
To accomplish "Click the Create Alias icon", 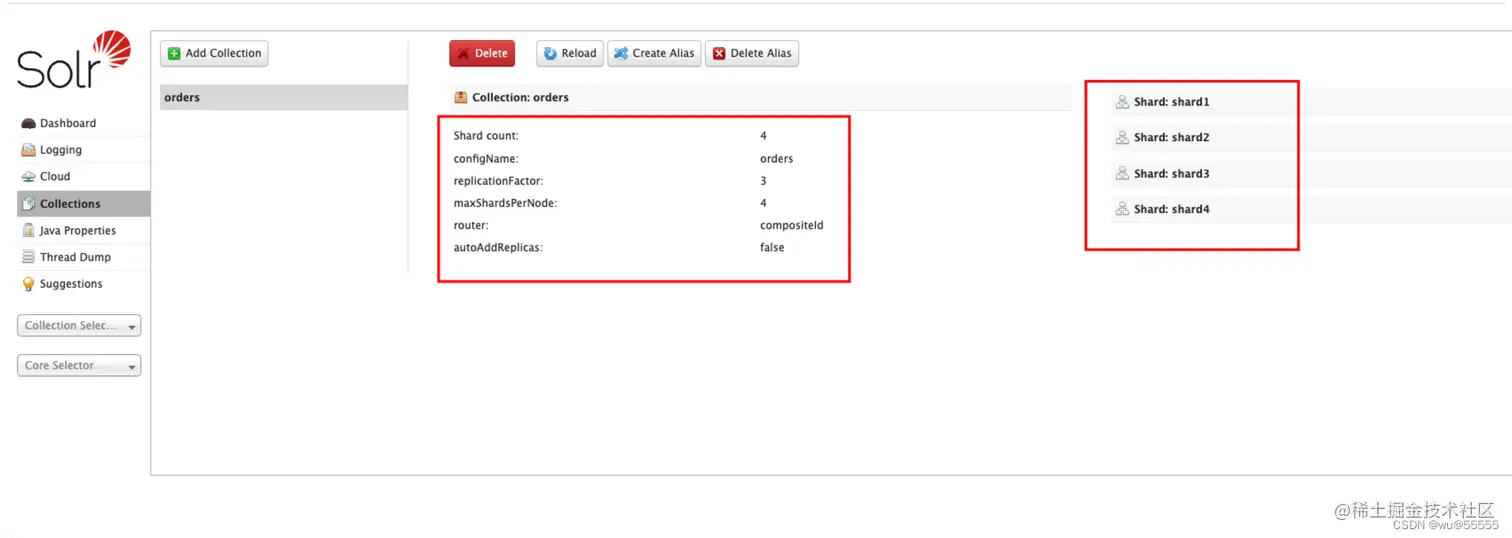I will [621, 54].
